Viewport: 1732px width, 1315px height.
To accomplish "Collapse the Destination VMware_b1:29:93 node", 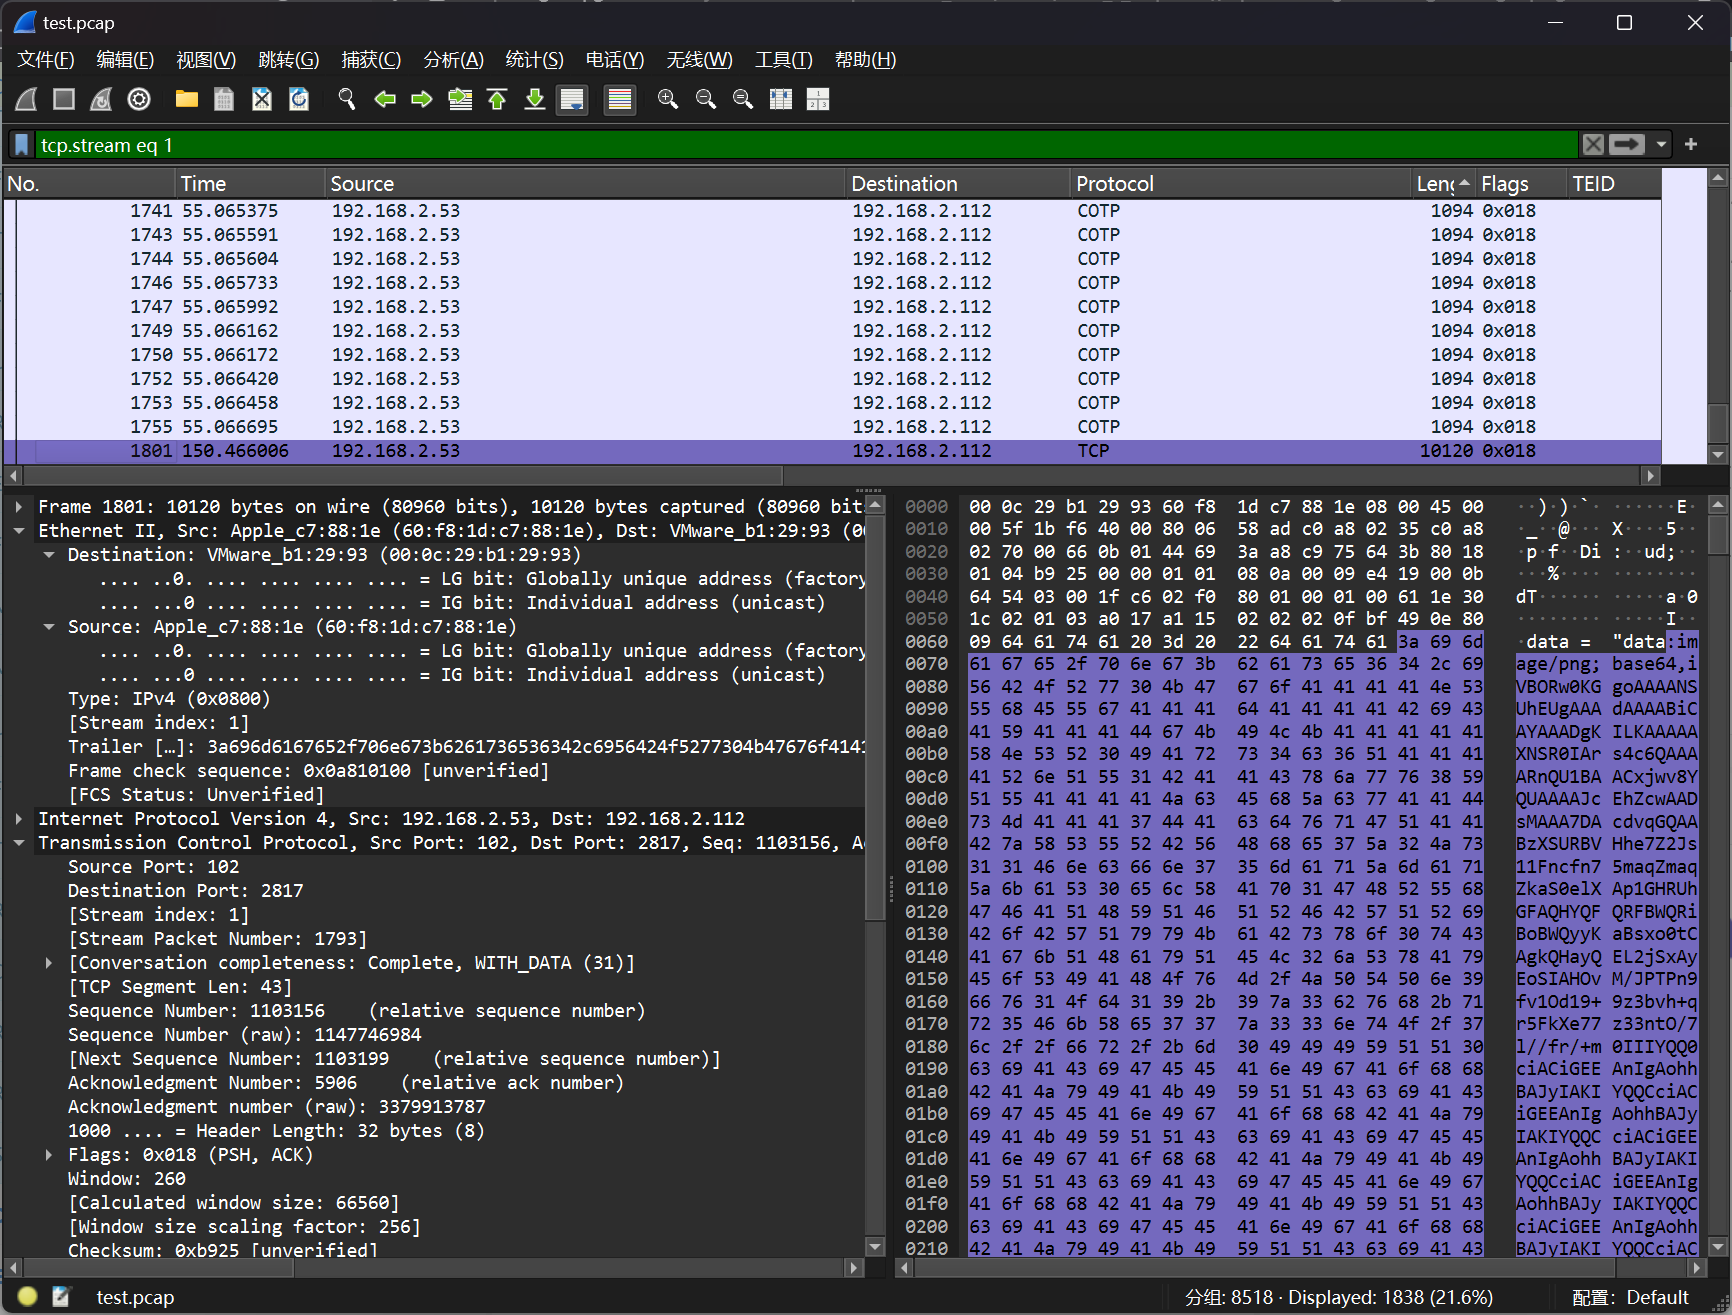I will tap(49, 555).
